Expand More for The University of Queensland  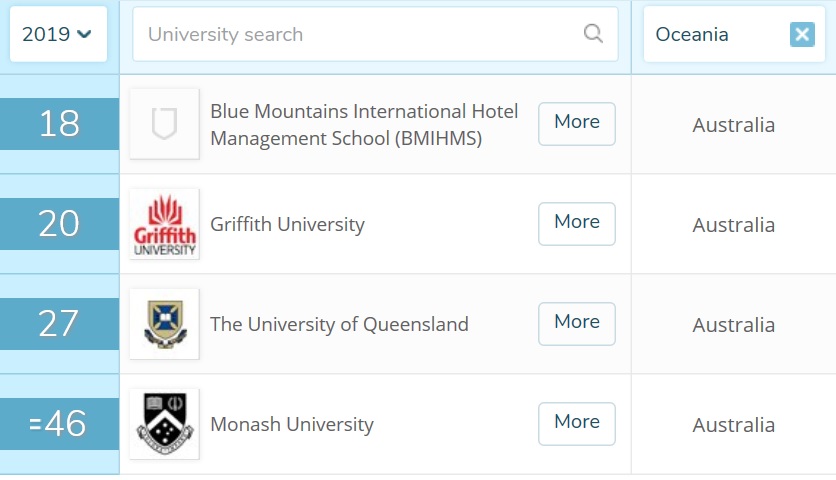click(577, 323)
